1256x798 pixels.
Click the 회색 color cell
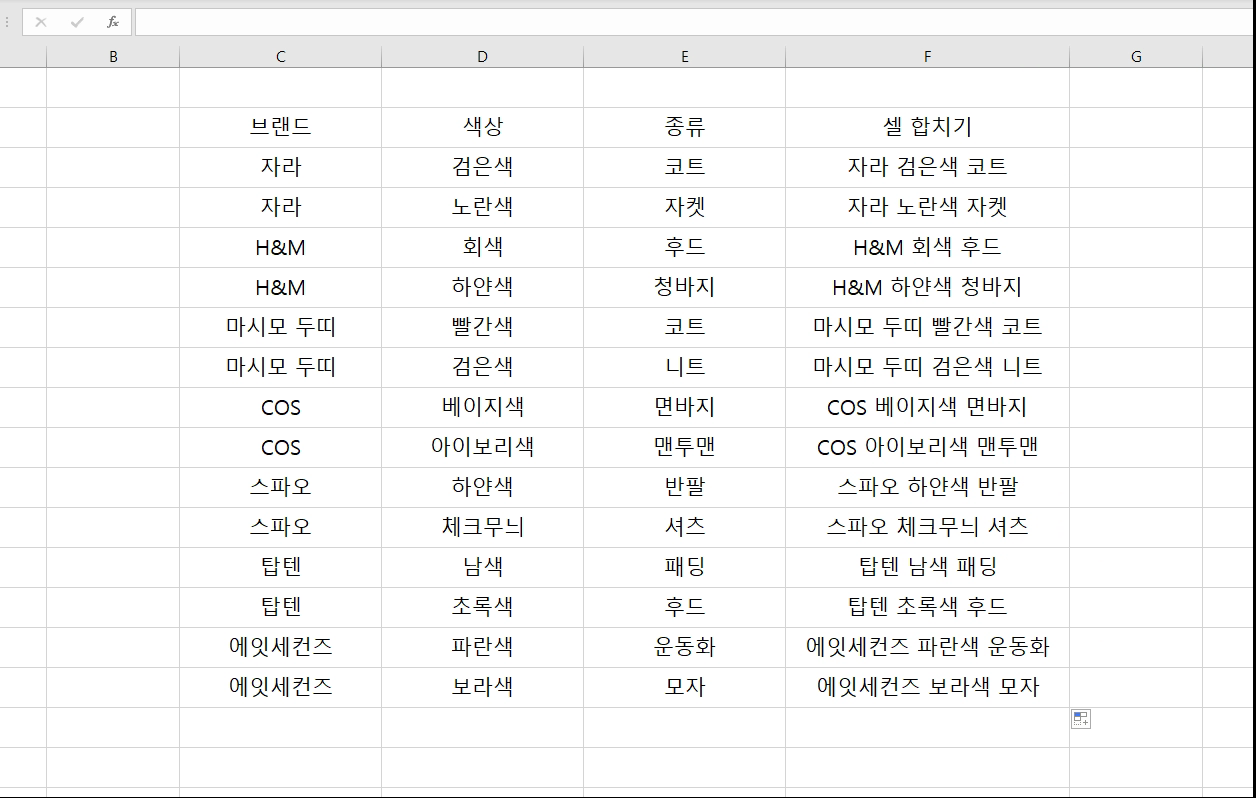pos(482,247)
